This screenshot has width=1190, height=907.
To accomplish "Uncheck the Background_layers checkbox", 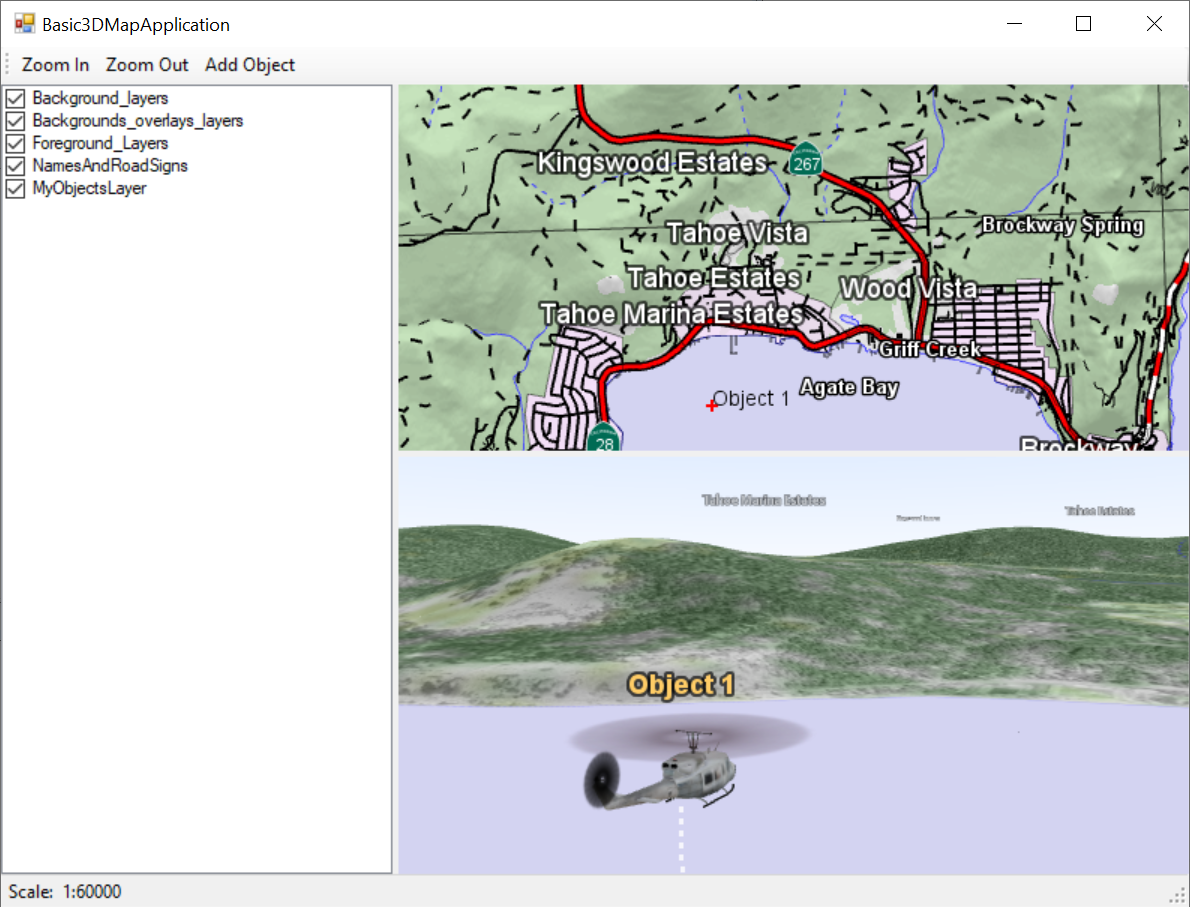I will tap(16, 98).
